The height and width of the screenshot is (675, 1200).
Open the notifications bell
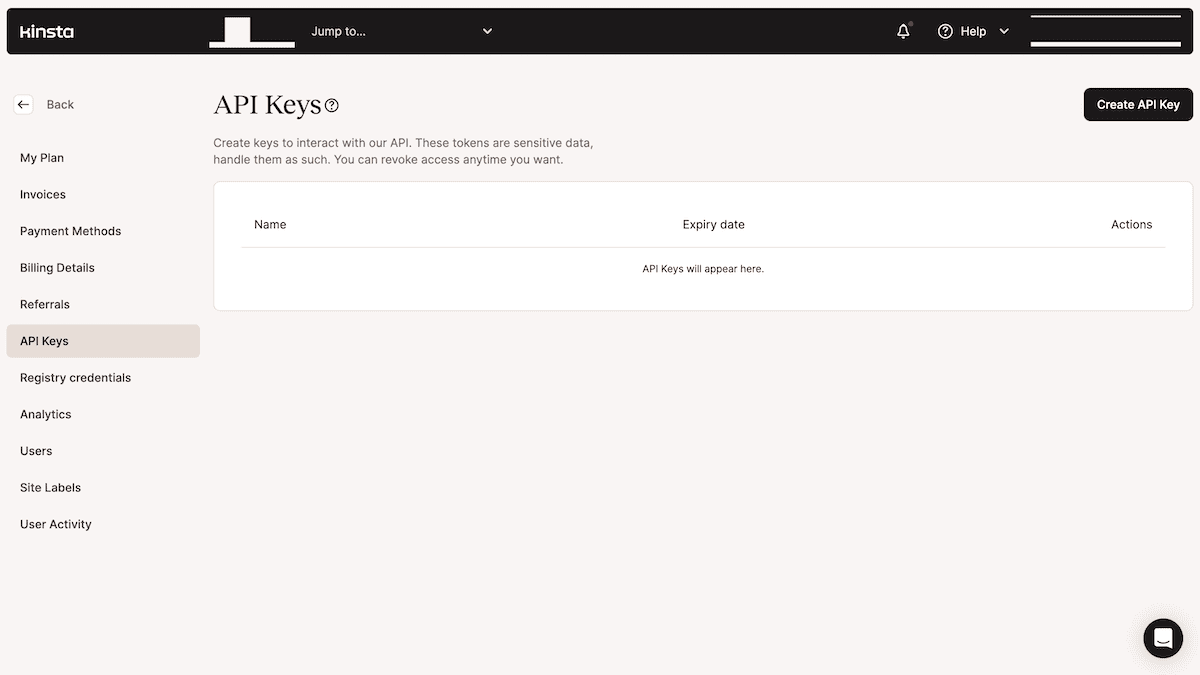(903, 31)
